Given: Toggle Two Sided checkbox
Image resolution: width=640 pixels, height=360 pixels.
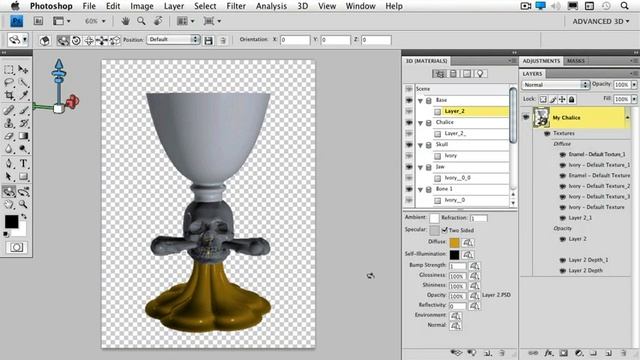Looking at the screenshot, I should tap(444, 230).
